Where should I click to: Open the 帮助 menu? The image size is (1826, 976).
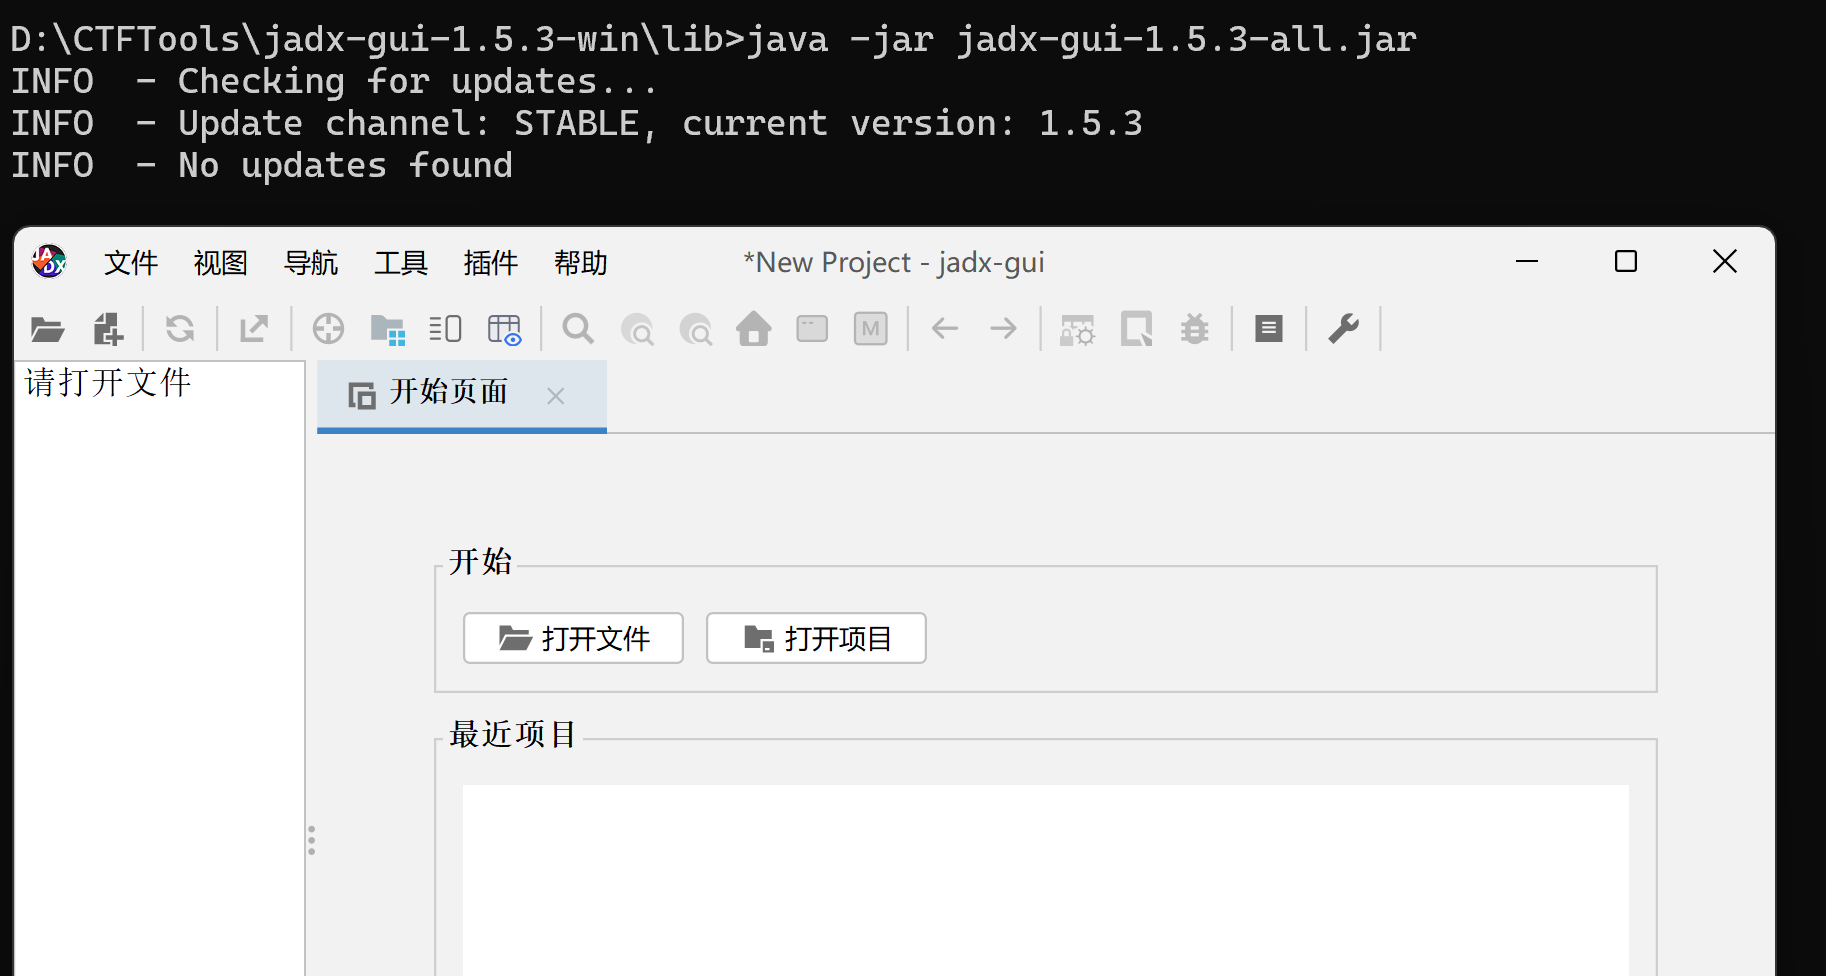[x=581, y=263]
